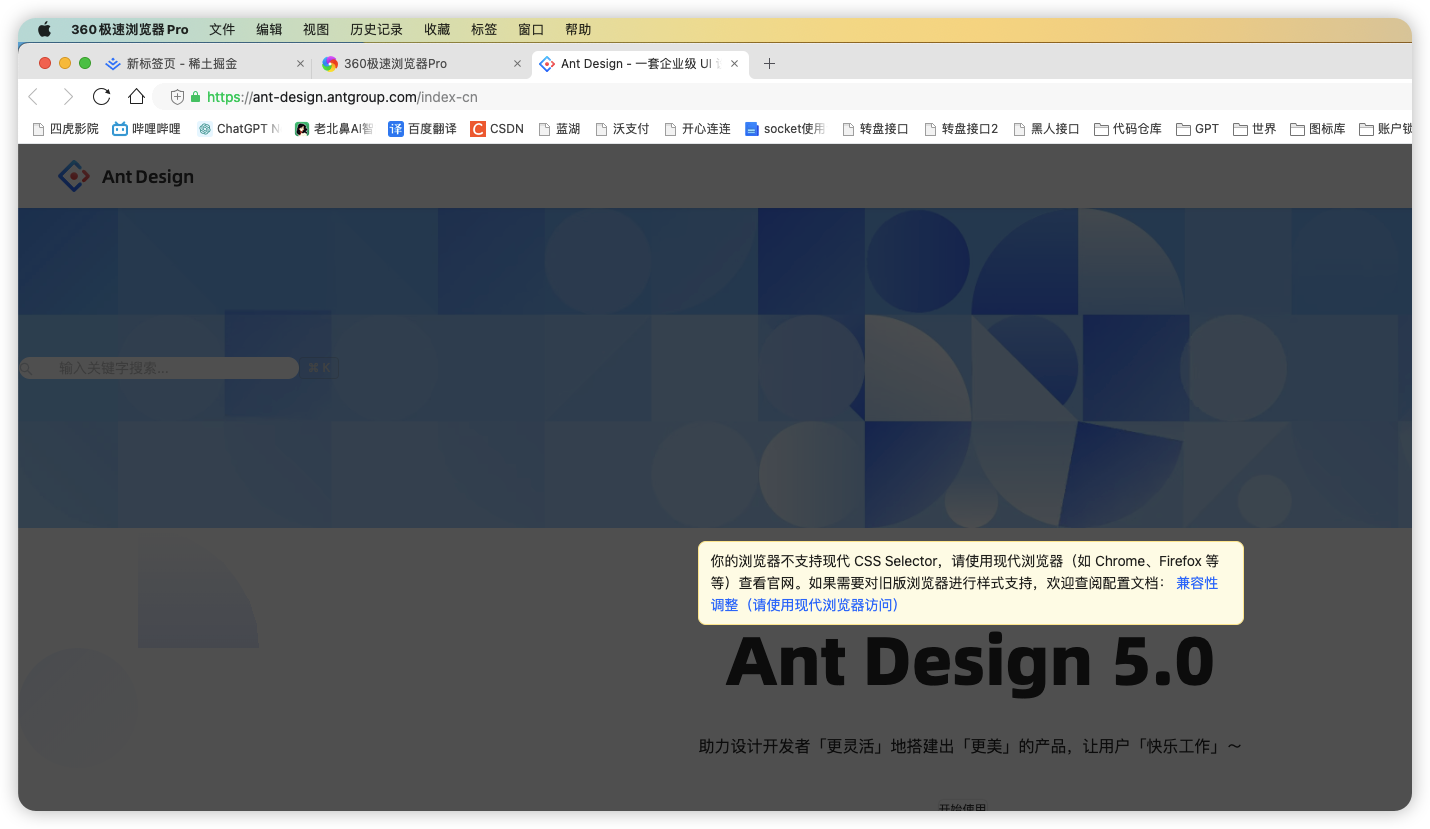This screenshot has width=1430, height=829.
Task: Expand the 代码仓库 bookmark folder
Action: [x=1128, y=129]
